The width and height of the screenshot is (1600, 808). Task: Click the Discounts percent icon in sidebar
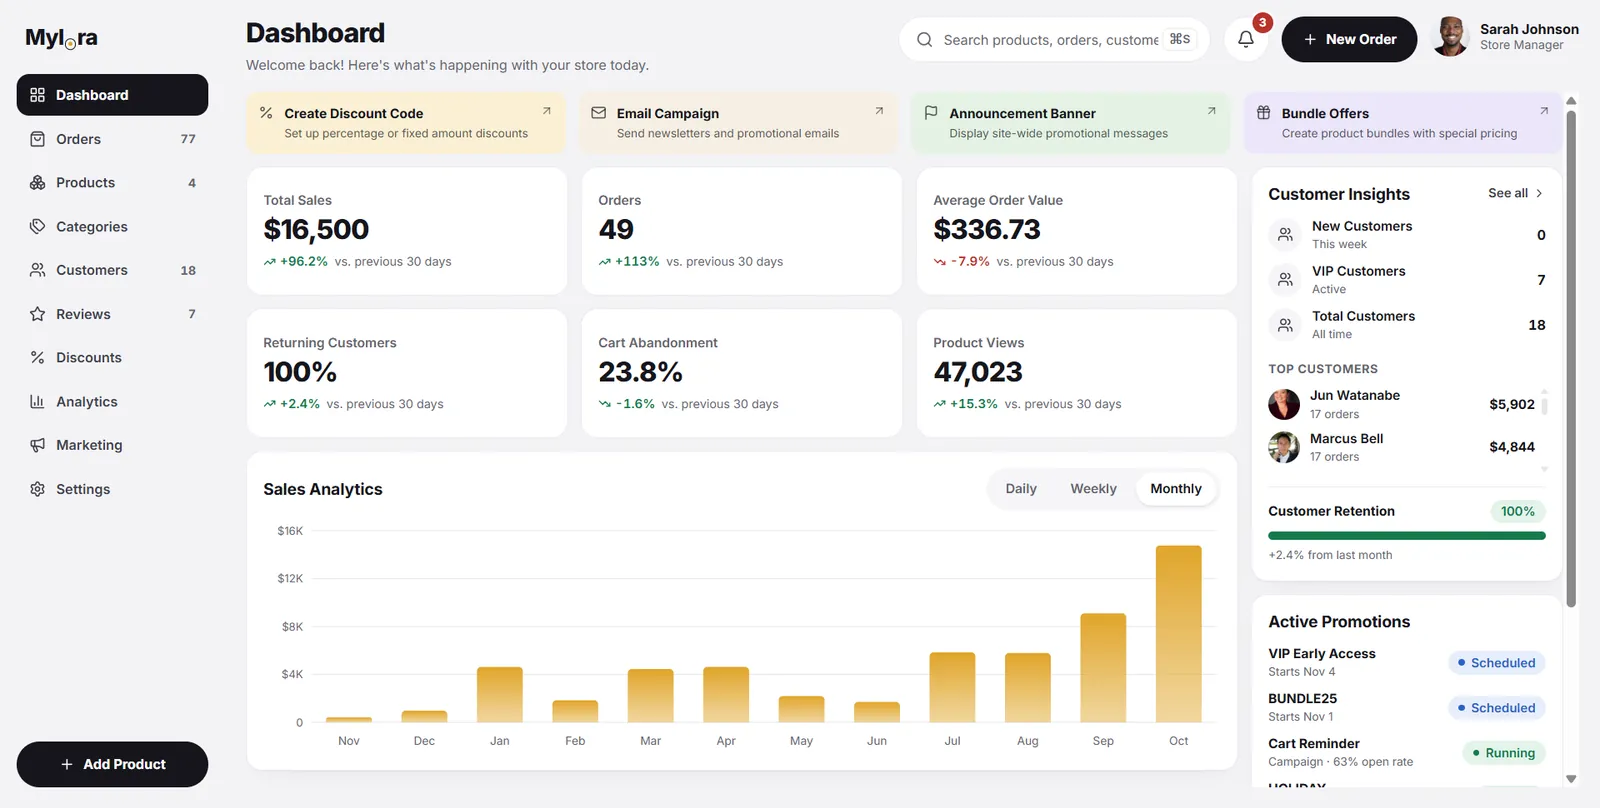37,358
